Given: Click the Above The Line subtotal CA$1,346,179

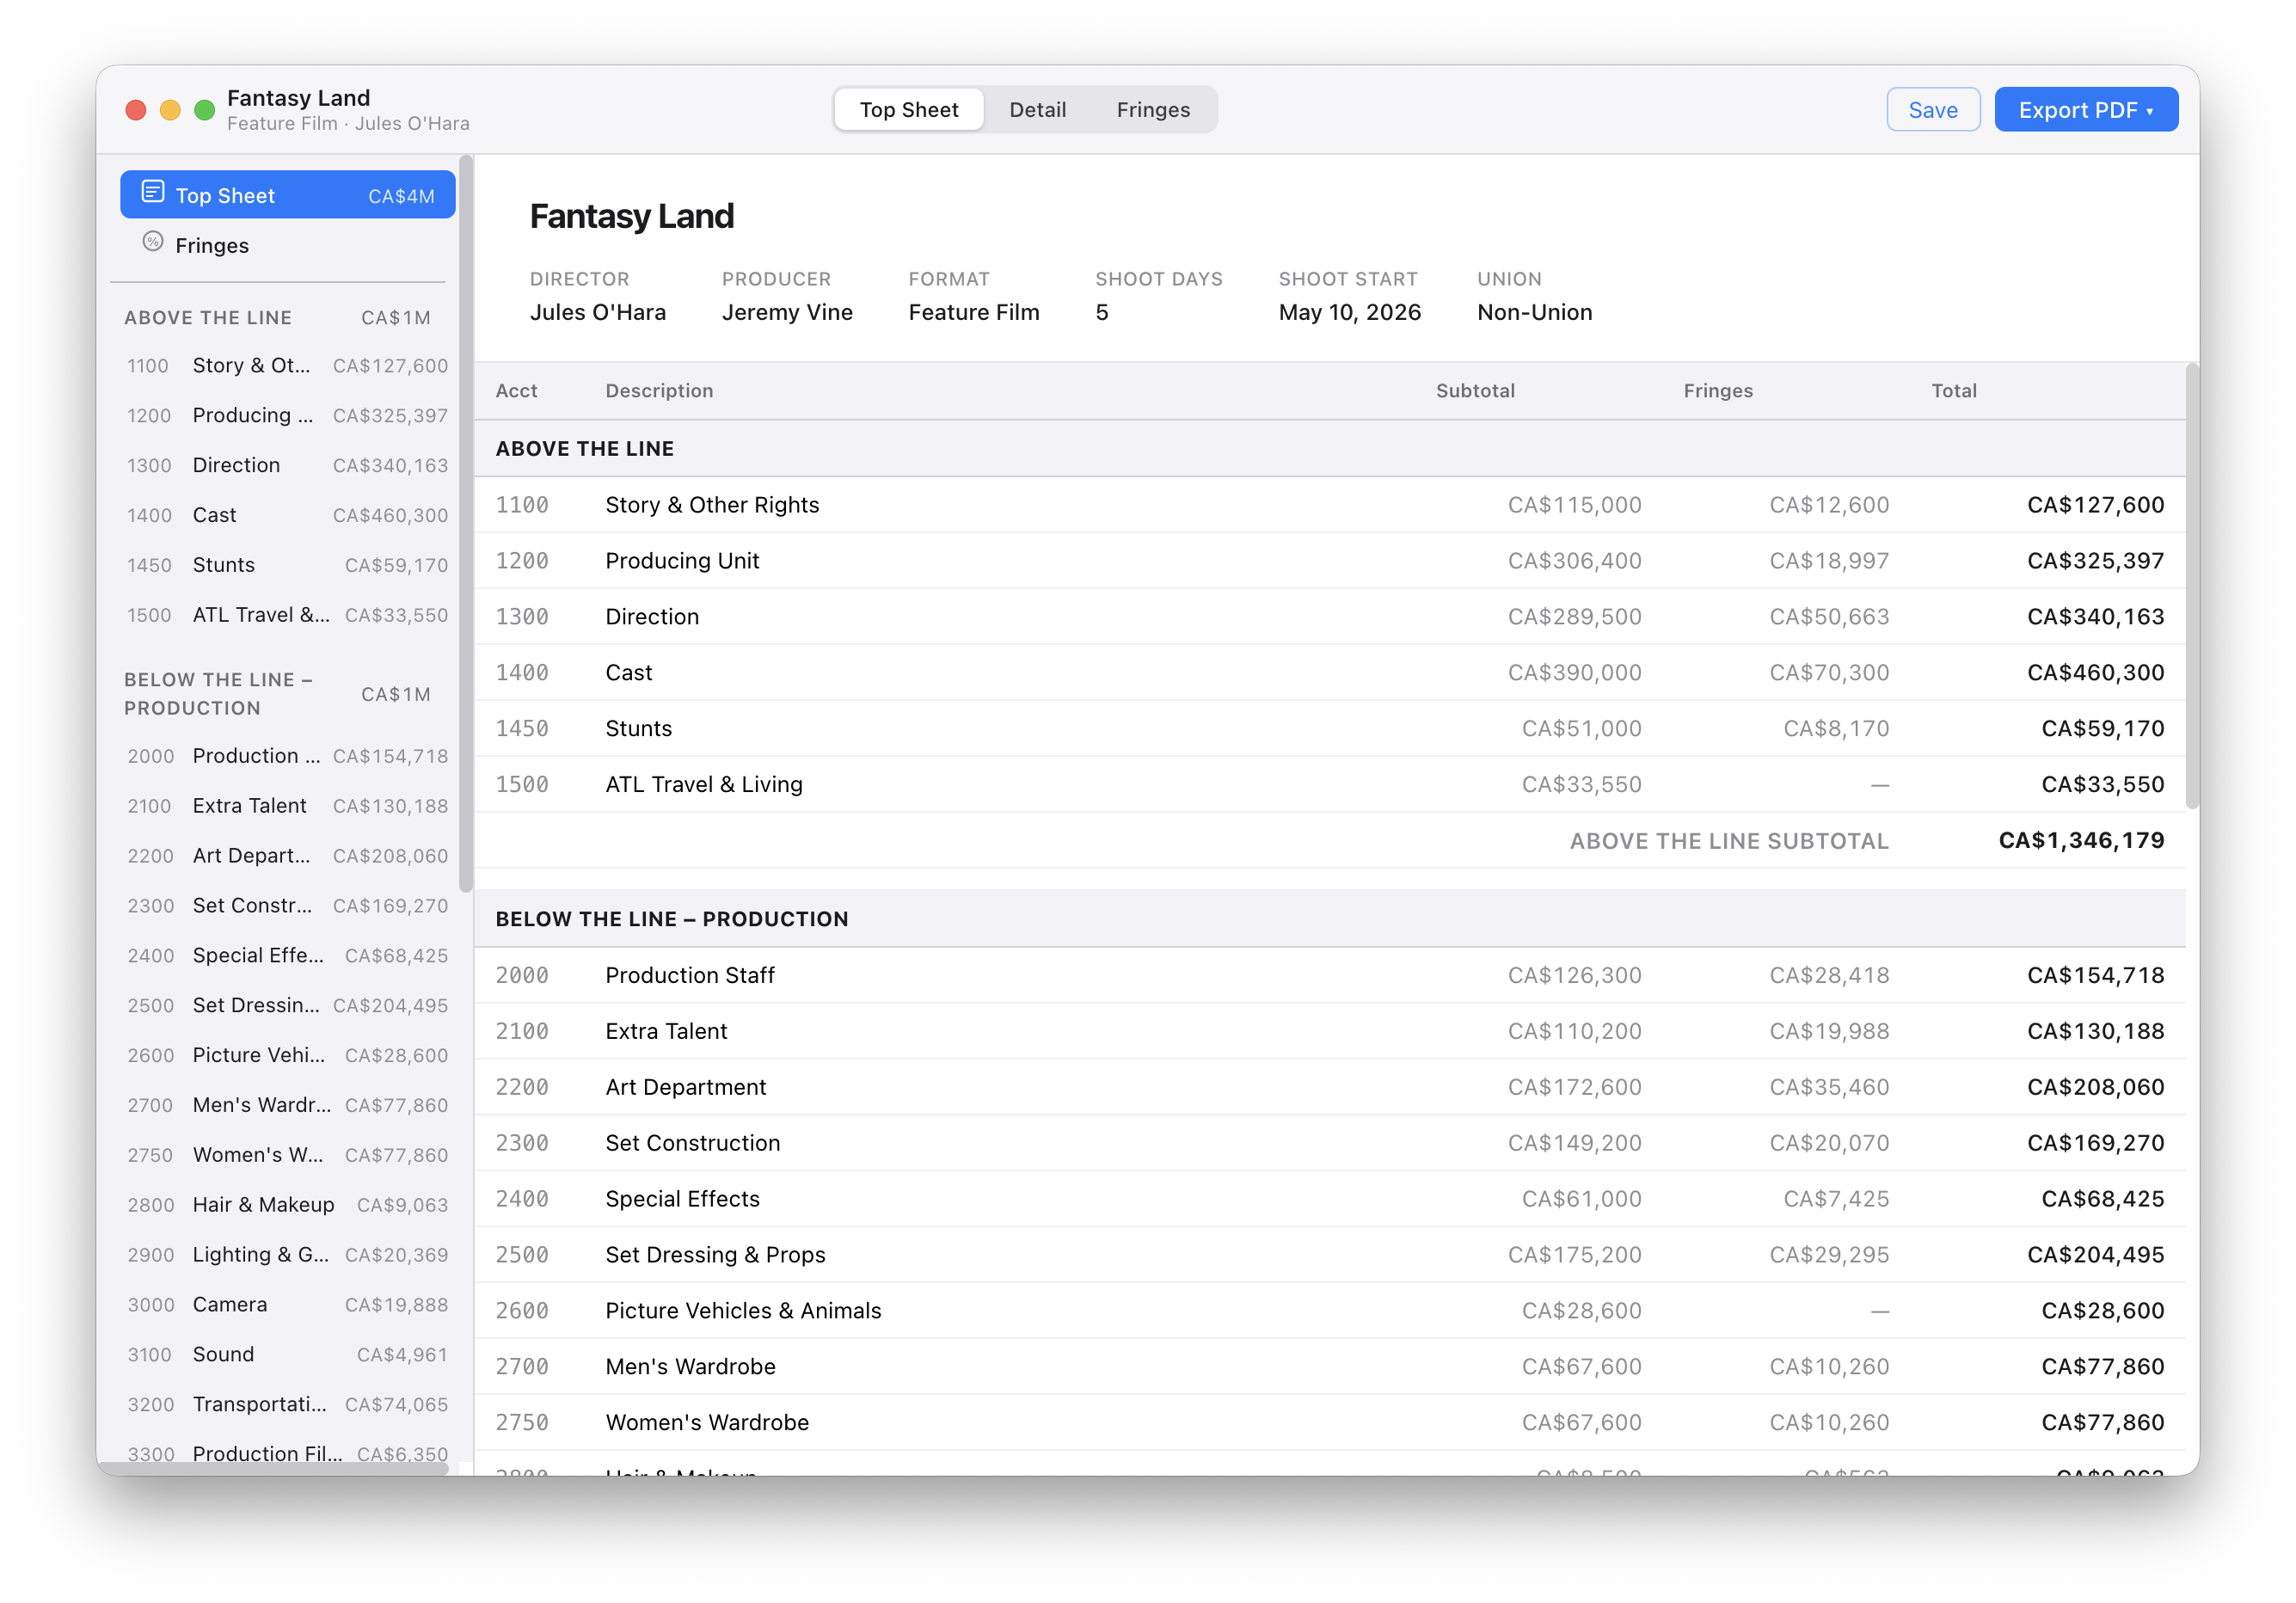Looking at the screenshot, I should click(x=2081, y=842).
